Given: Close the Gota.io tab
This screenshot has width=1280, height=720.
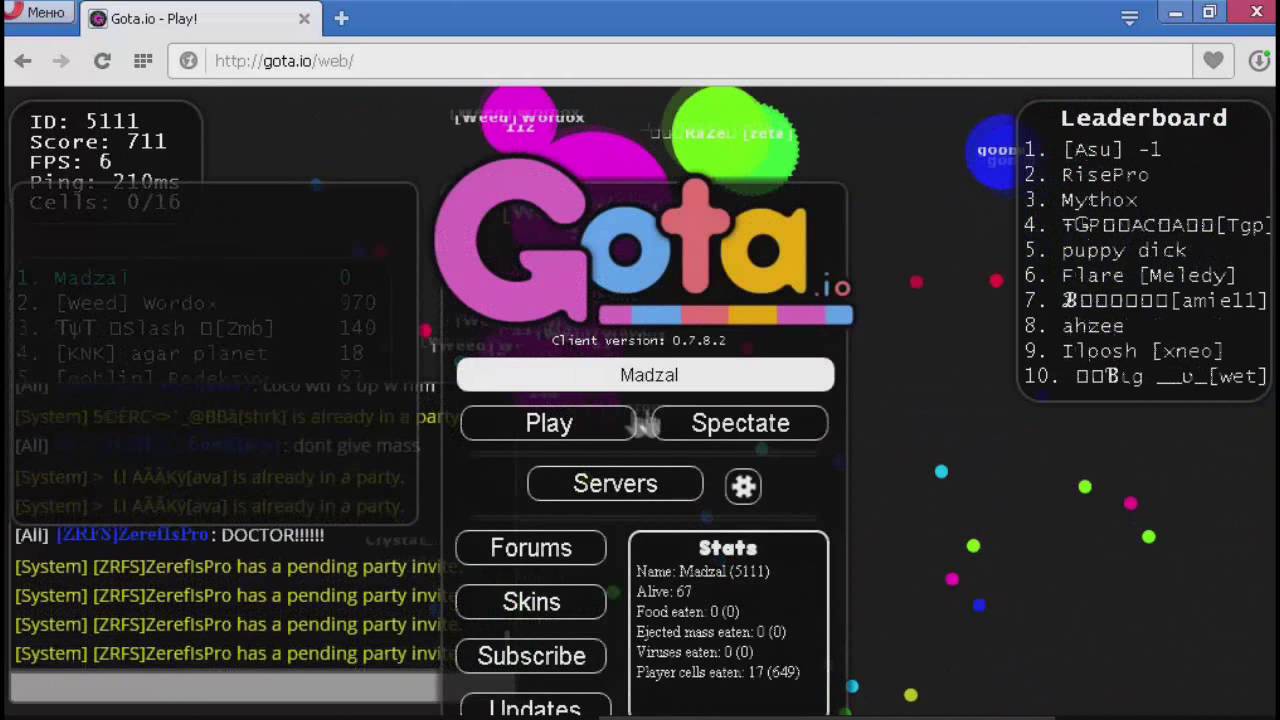Looking at the screenshot, I should 304,18.
